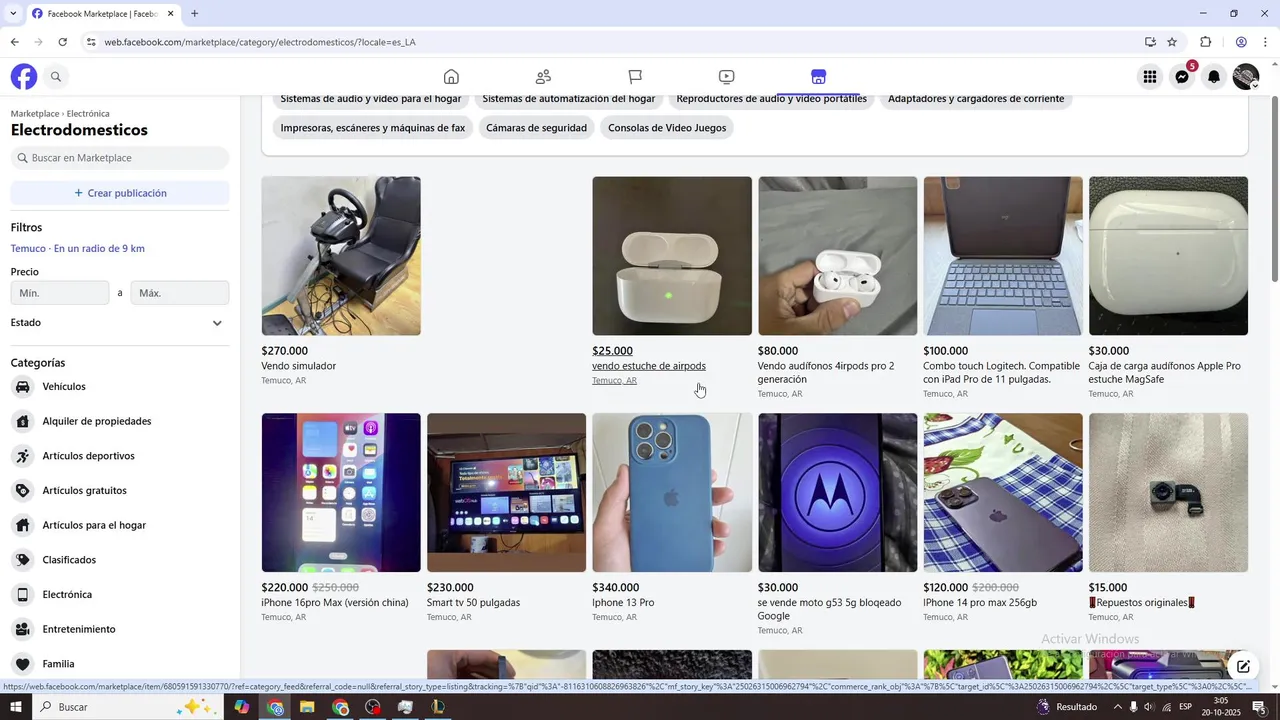Select Adaptadores y cargadores de corriente chip
Screen dimensions: 1280x720
click(x=976, y=99)
